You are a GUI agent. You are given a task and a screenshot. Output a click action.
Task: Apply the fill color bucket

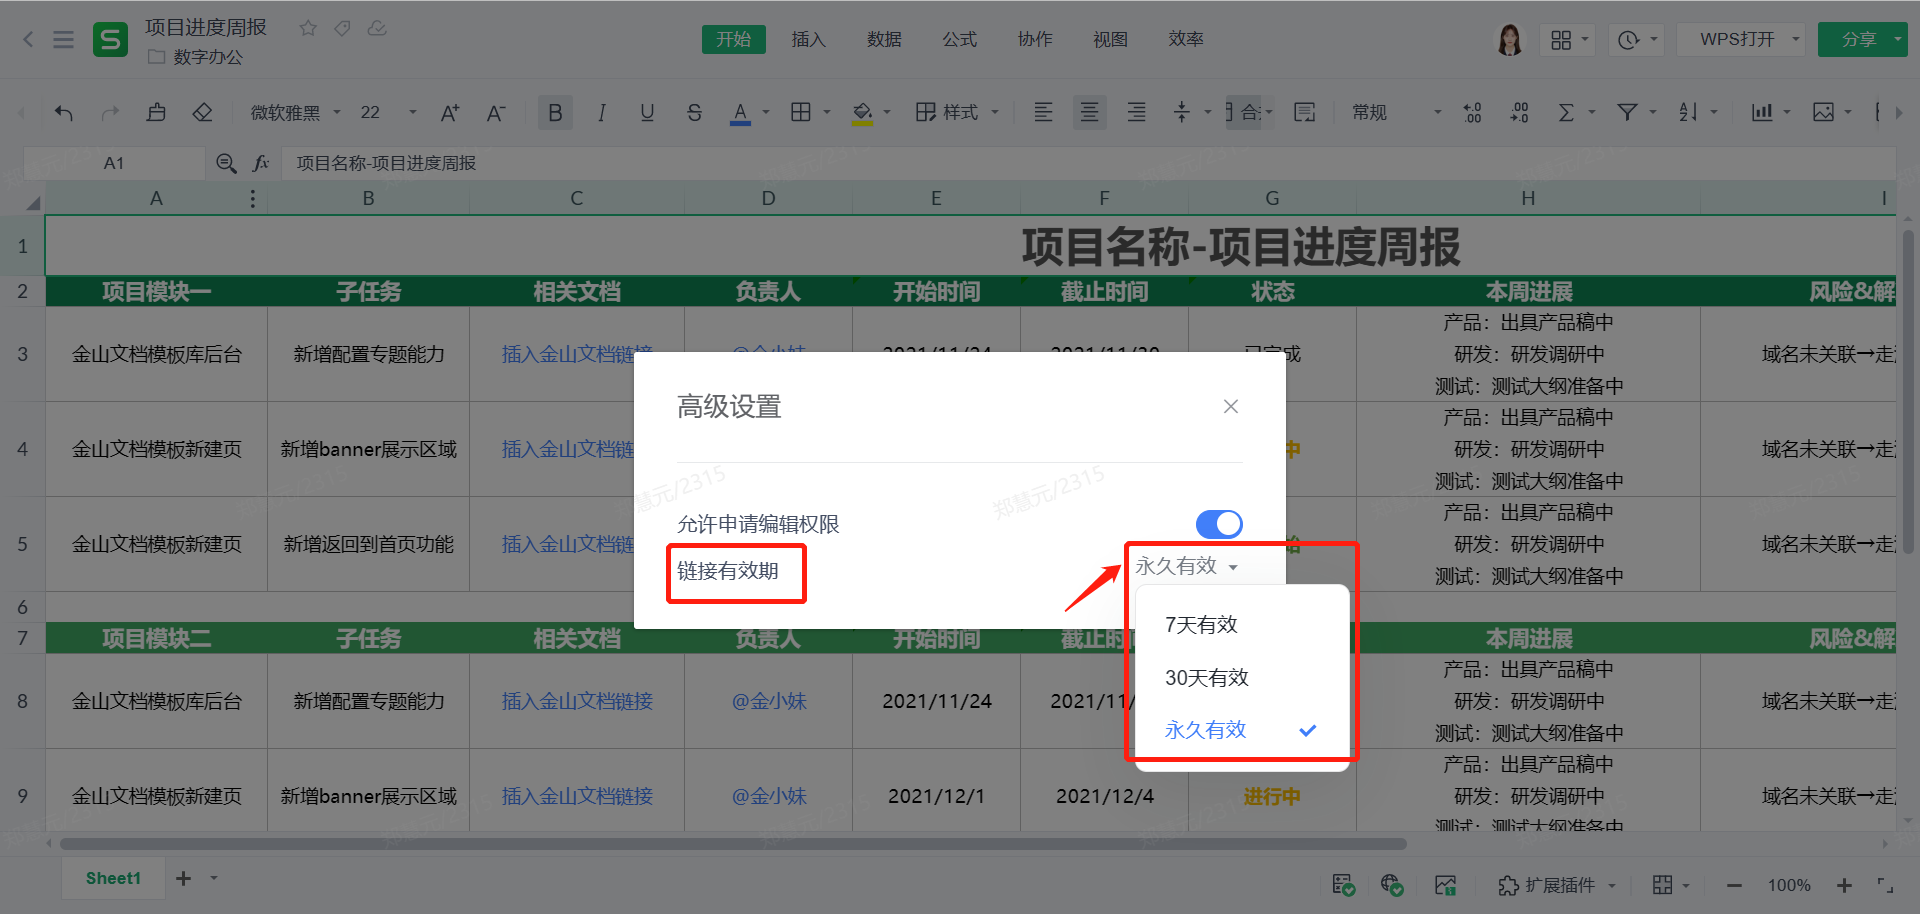pos(862,113)
